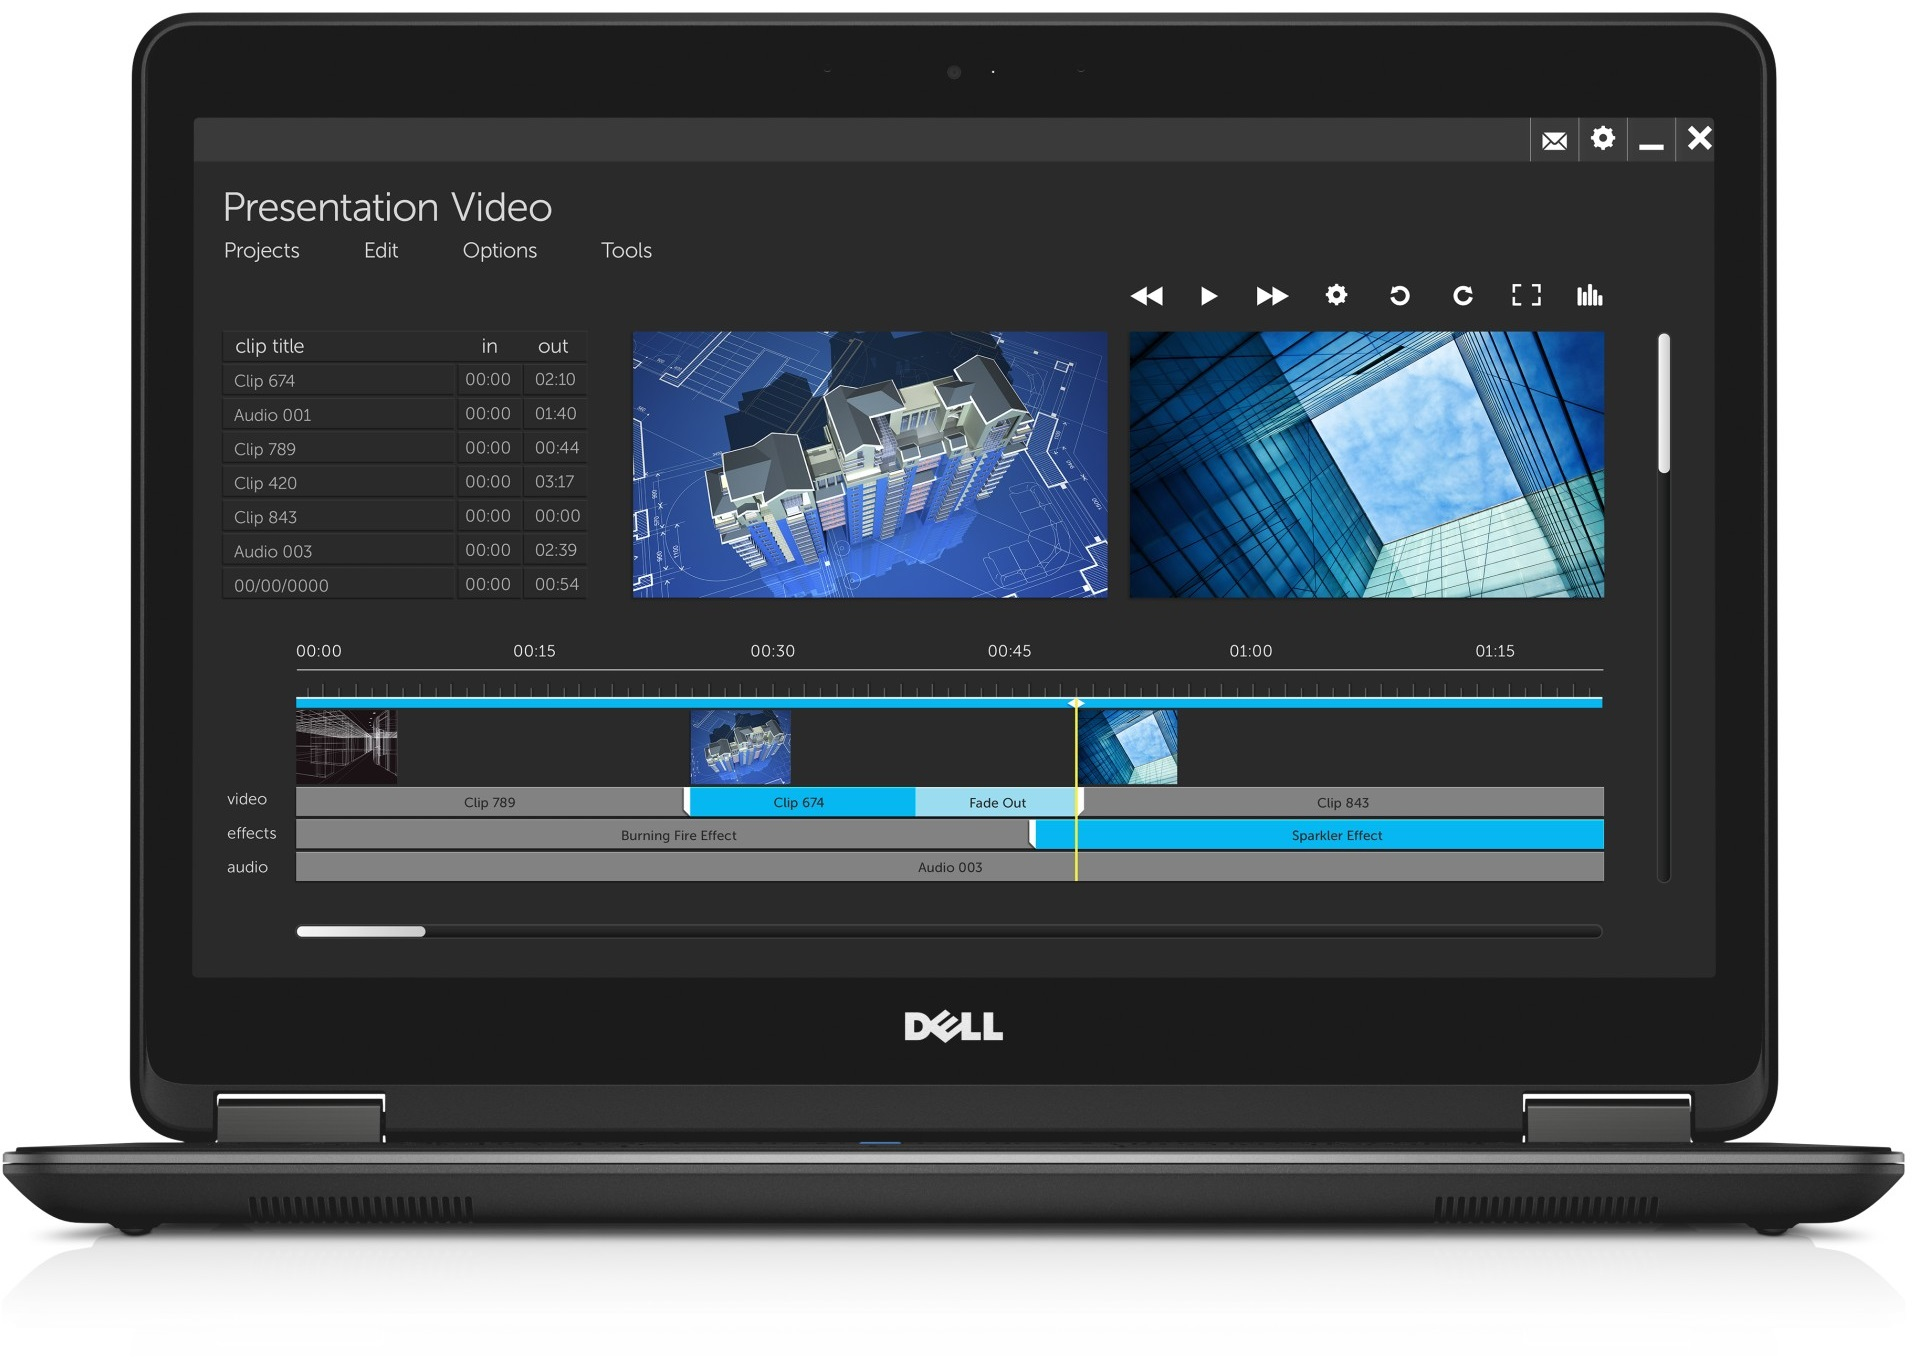Open the Edit menu
Image resolution: width=1912 pixels, height=1368 pixels.
381,250
